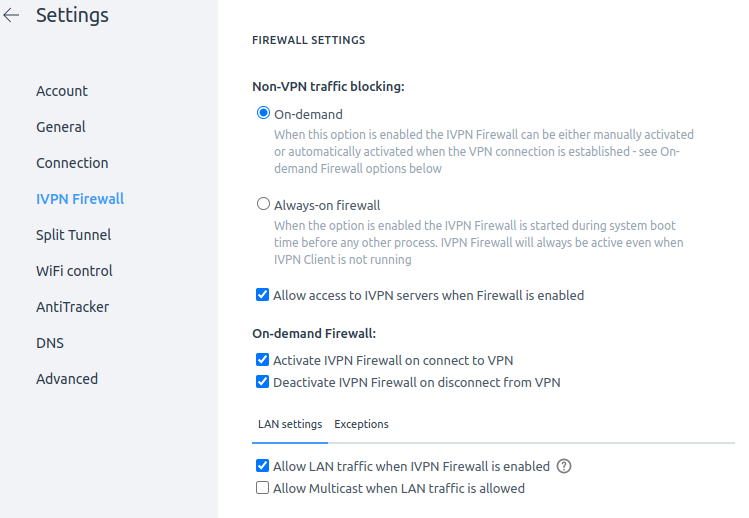749x518 pixels.
Task: Select the Always-on firewall option
Action: (x=264, y=204)
